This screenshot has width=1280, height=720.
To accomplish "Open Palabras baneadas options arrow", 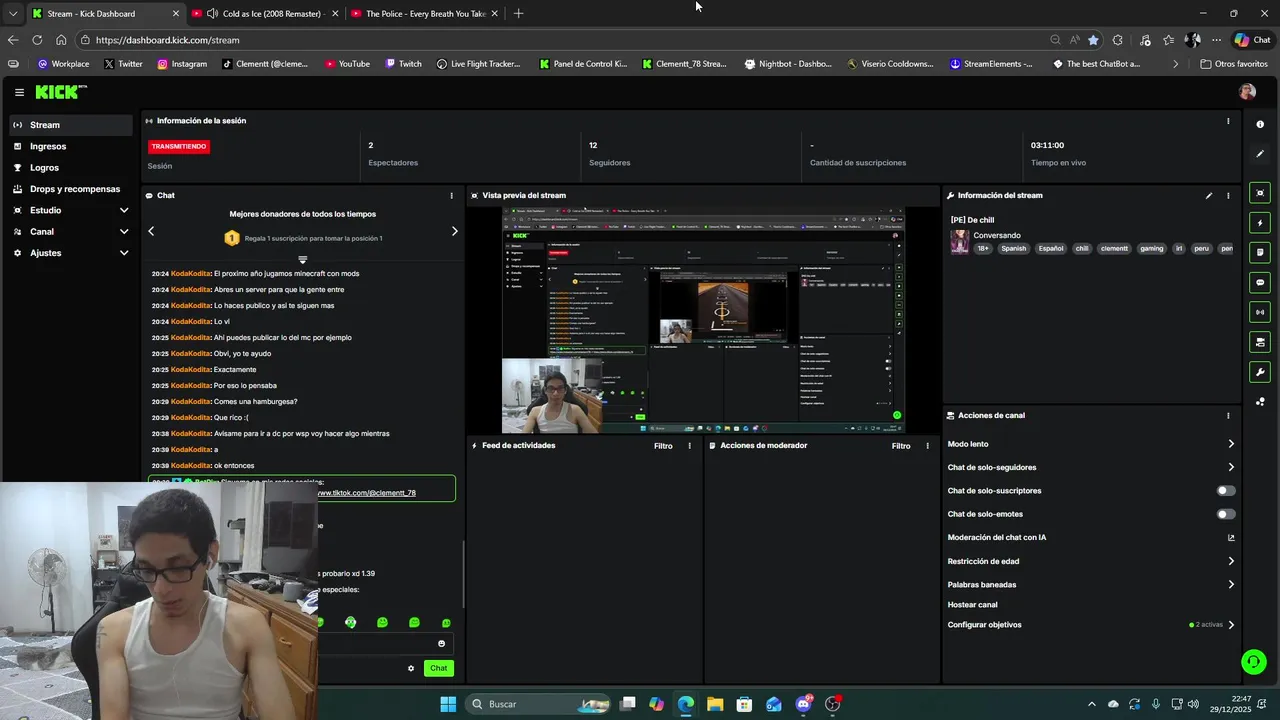I will [1231, 585].
